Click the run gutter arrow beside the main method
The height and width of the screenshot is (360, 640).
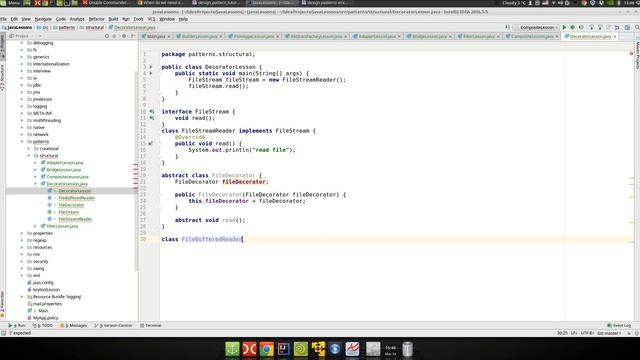[151, 73]
